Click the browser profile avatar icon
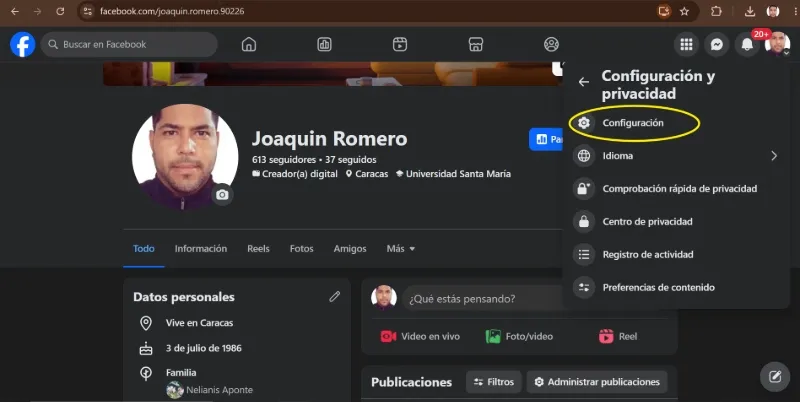Image resolution: width=800 pixels, height=402 pixels. click(x=773, y=11)
